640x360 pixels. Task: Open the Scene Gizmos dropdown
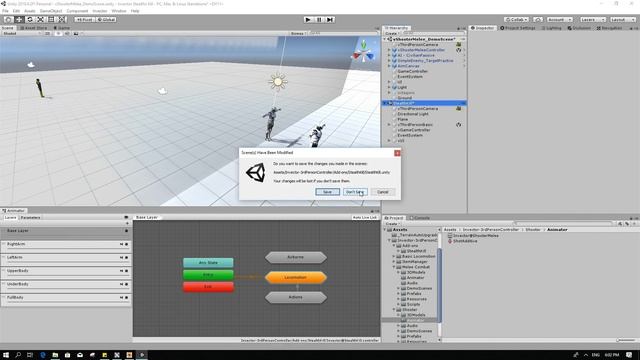[298, 33]
